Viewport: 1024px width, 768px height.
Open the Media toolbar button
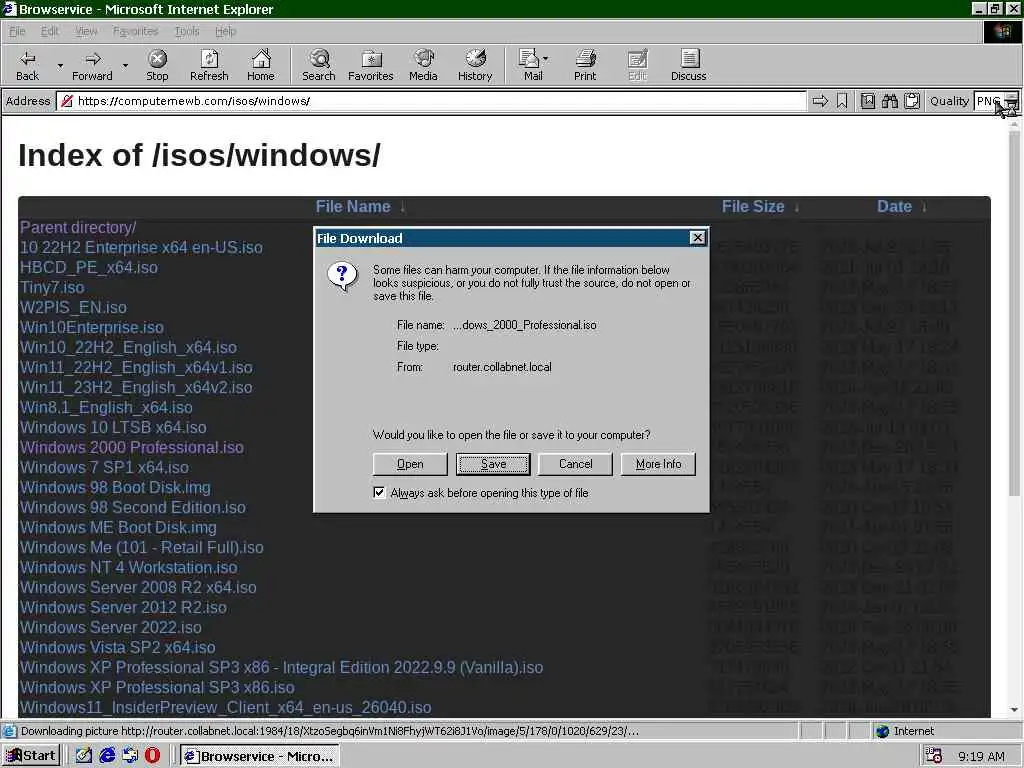tap(423, 65)
